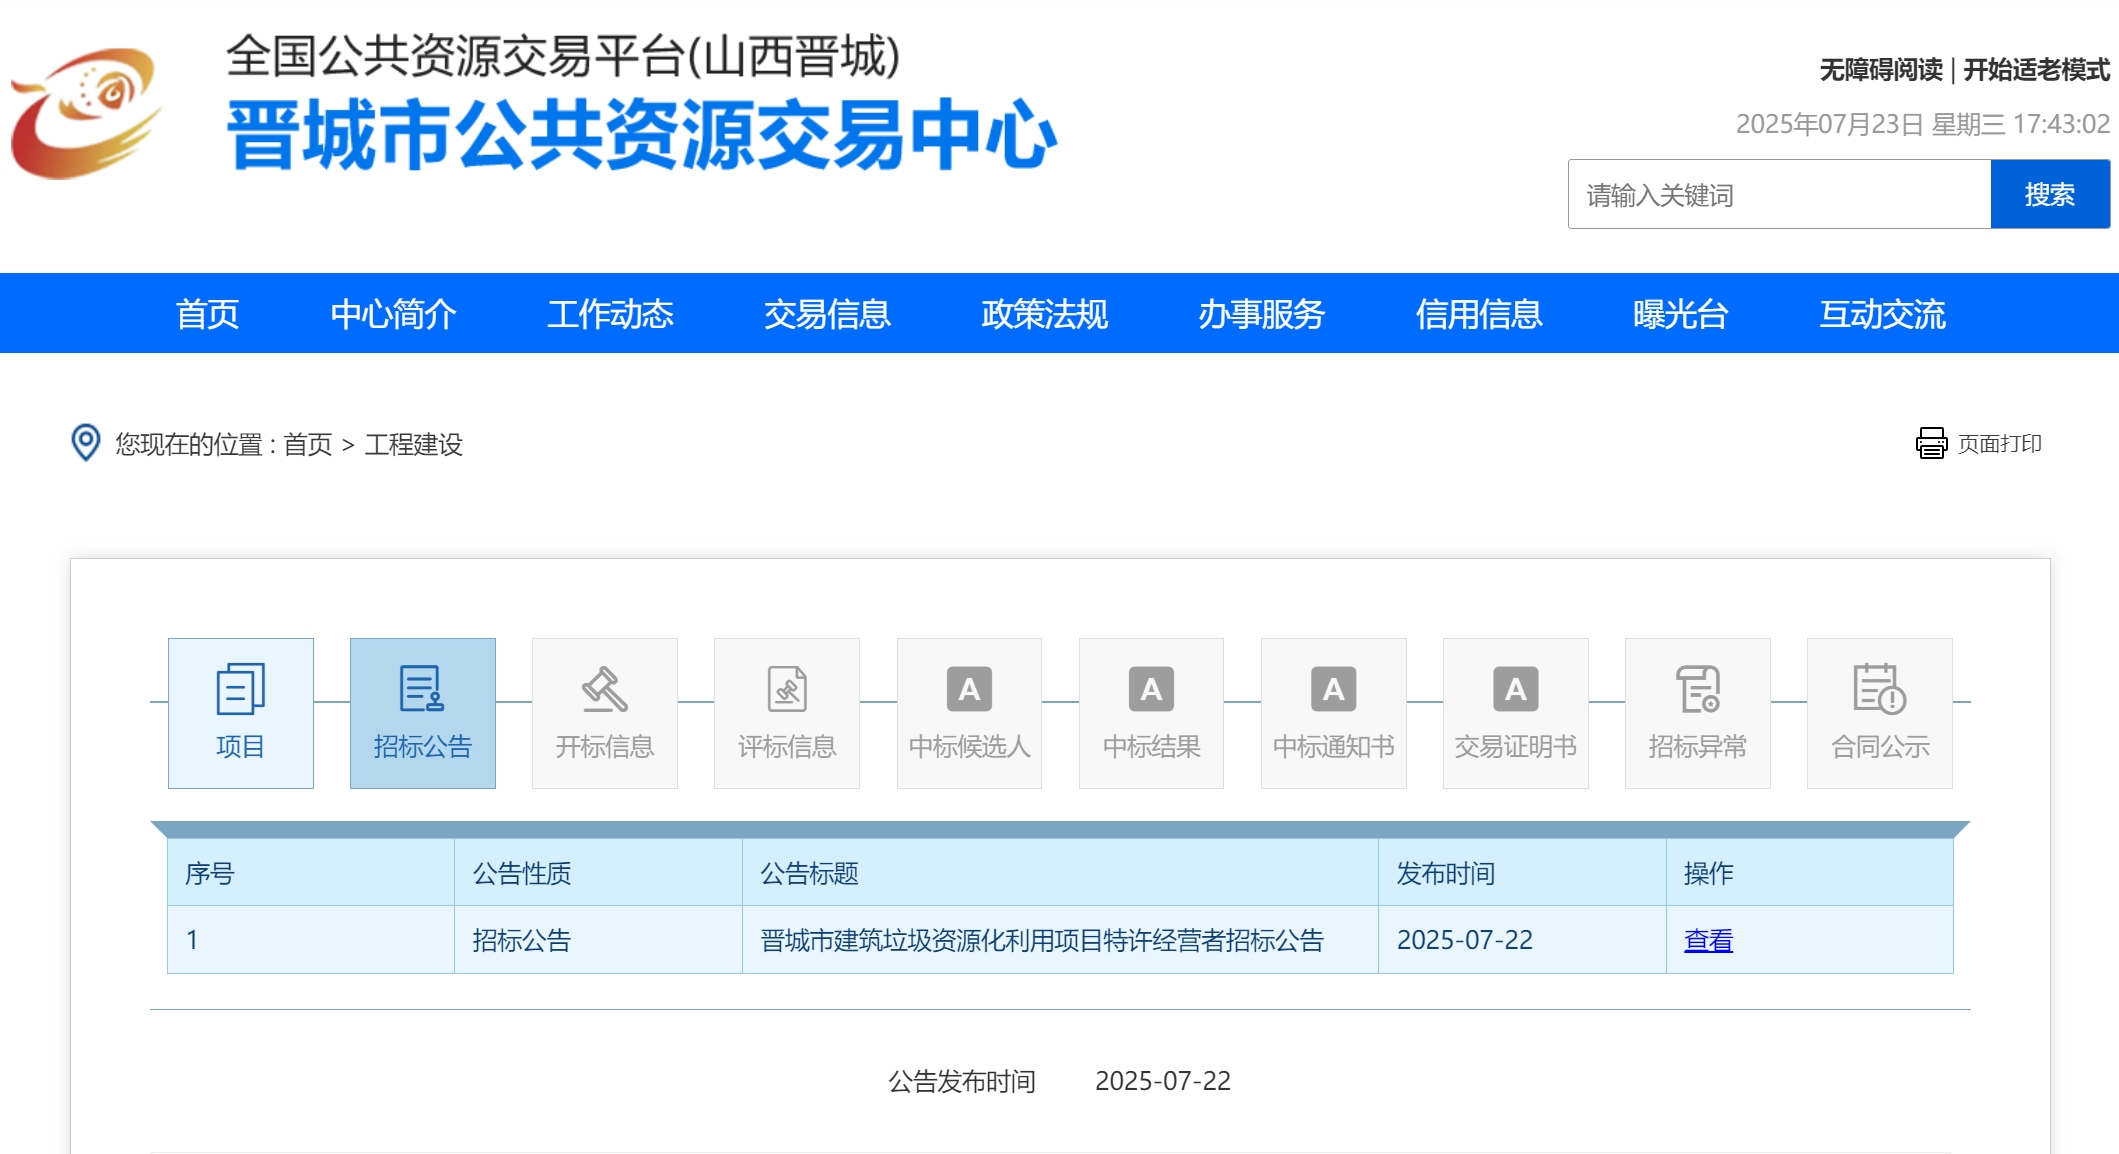
Task: Click the 页面打印 text link
Action: pyautogui.click(x=1999, y=443)
